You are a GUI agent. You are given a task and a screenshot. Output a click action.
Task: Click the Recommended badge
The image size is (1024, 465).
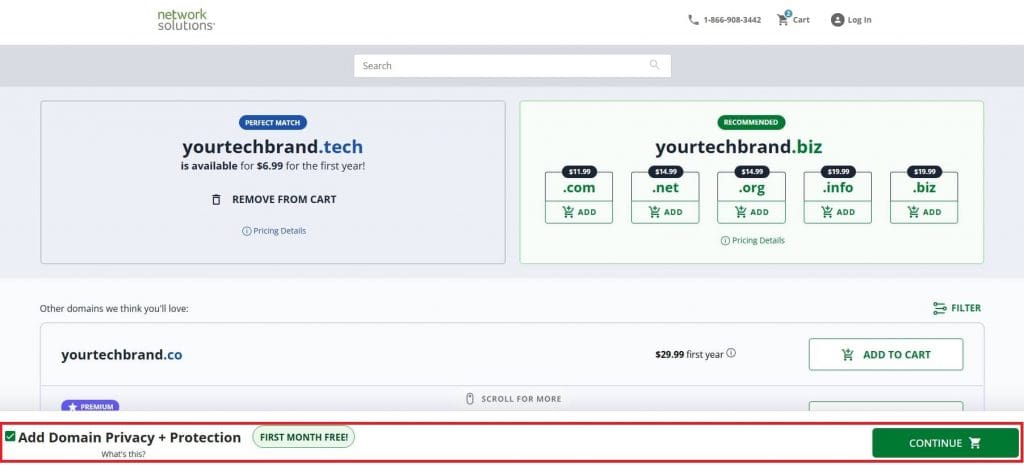pos(751,122)
